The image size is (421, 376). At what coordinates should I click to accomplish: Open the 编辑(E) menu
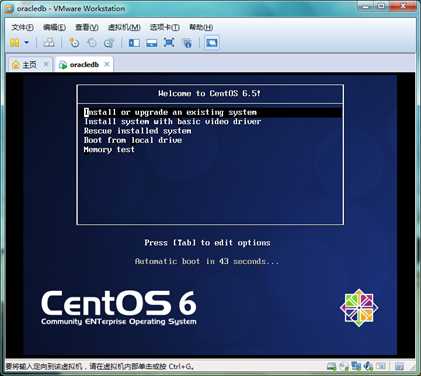[x=54, y=27]
